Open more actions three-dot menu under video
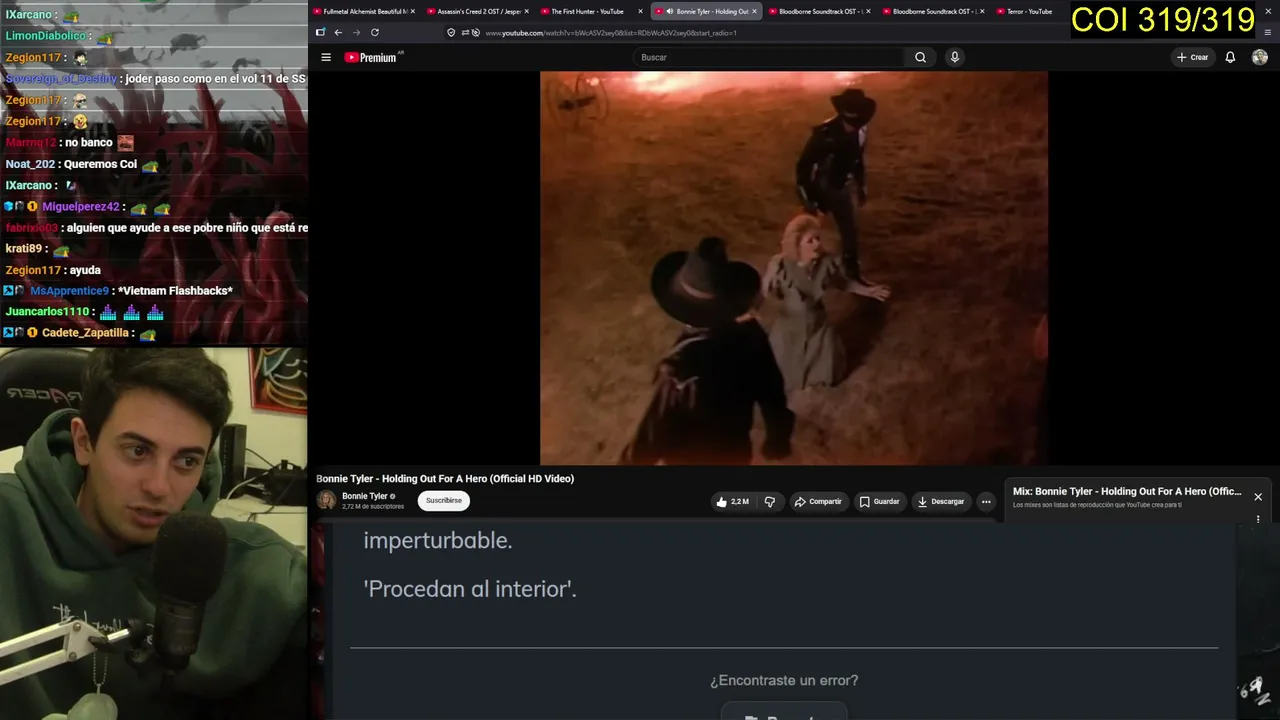The image size is (1280, 720). [986, 502]
